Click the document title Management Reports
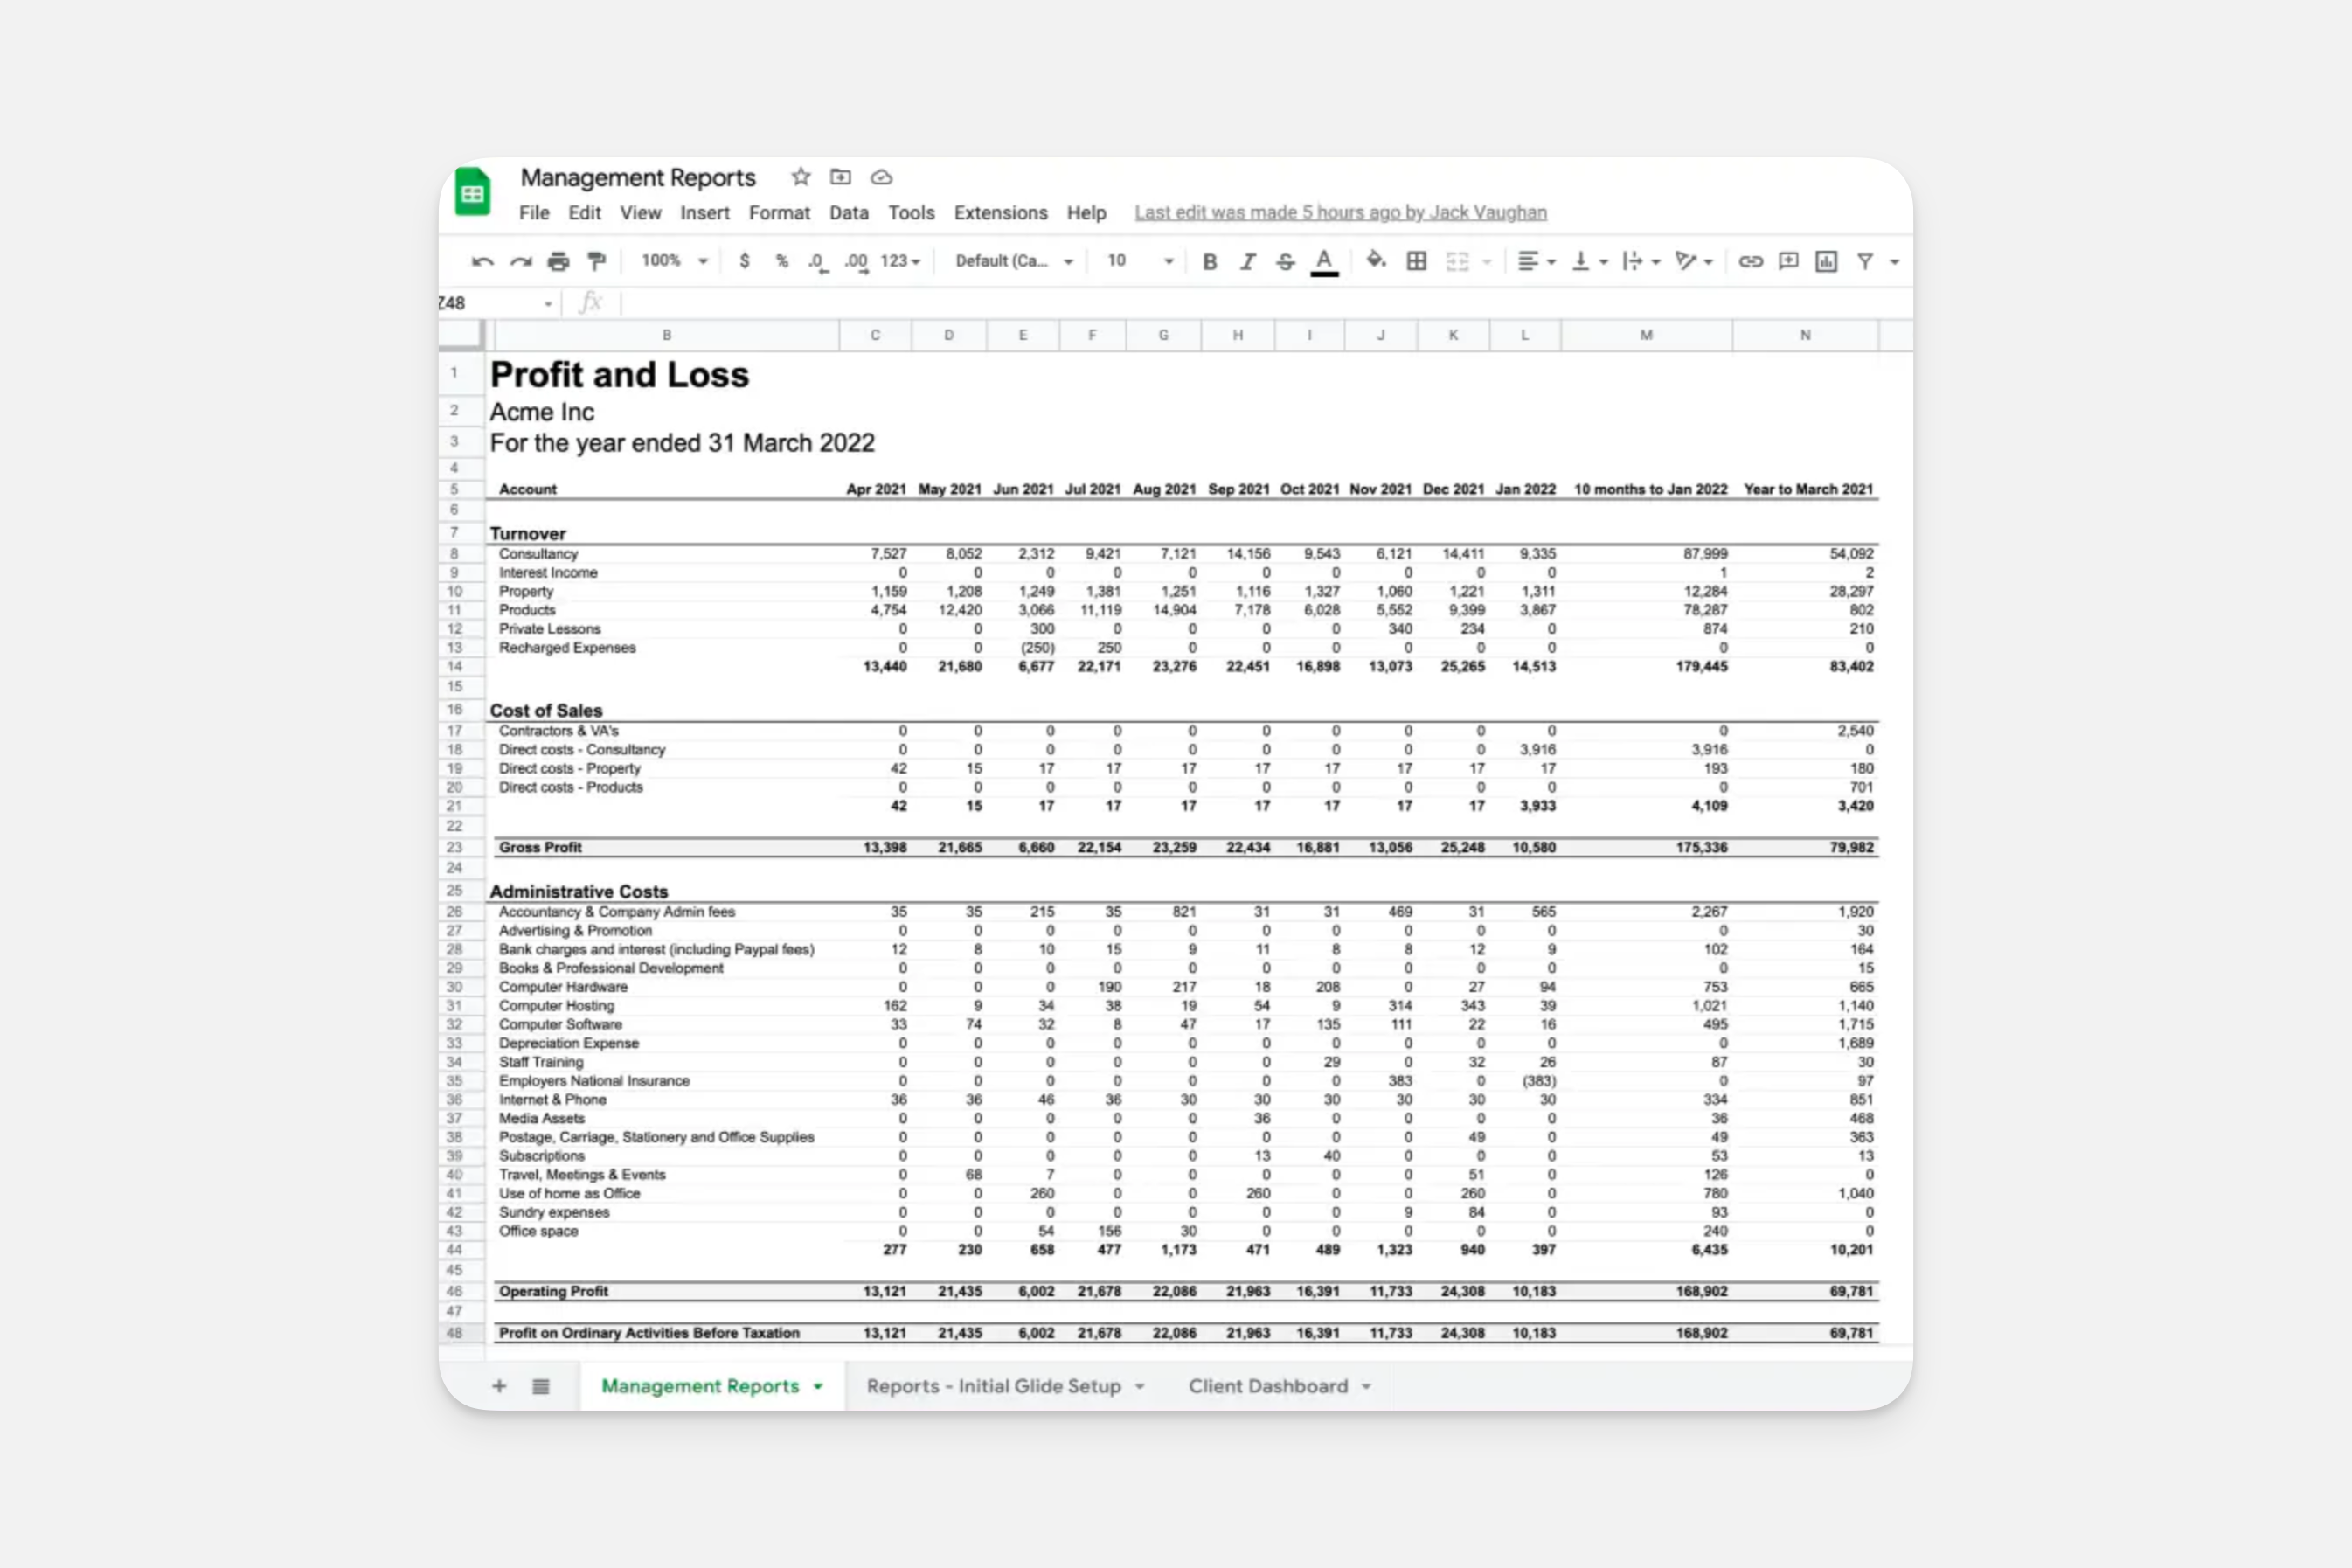This screenshot has height=1568, width=2352. click(638, 178)
